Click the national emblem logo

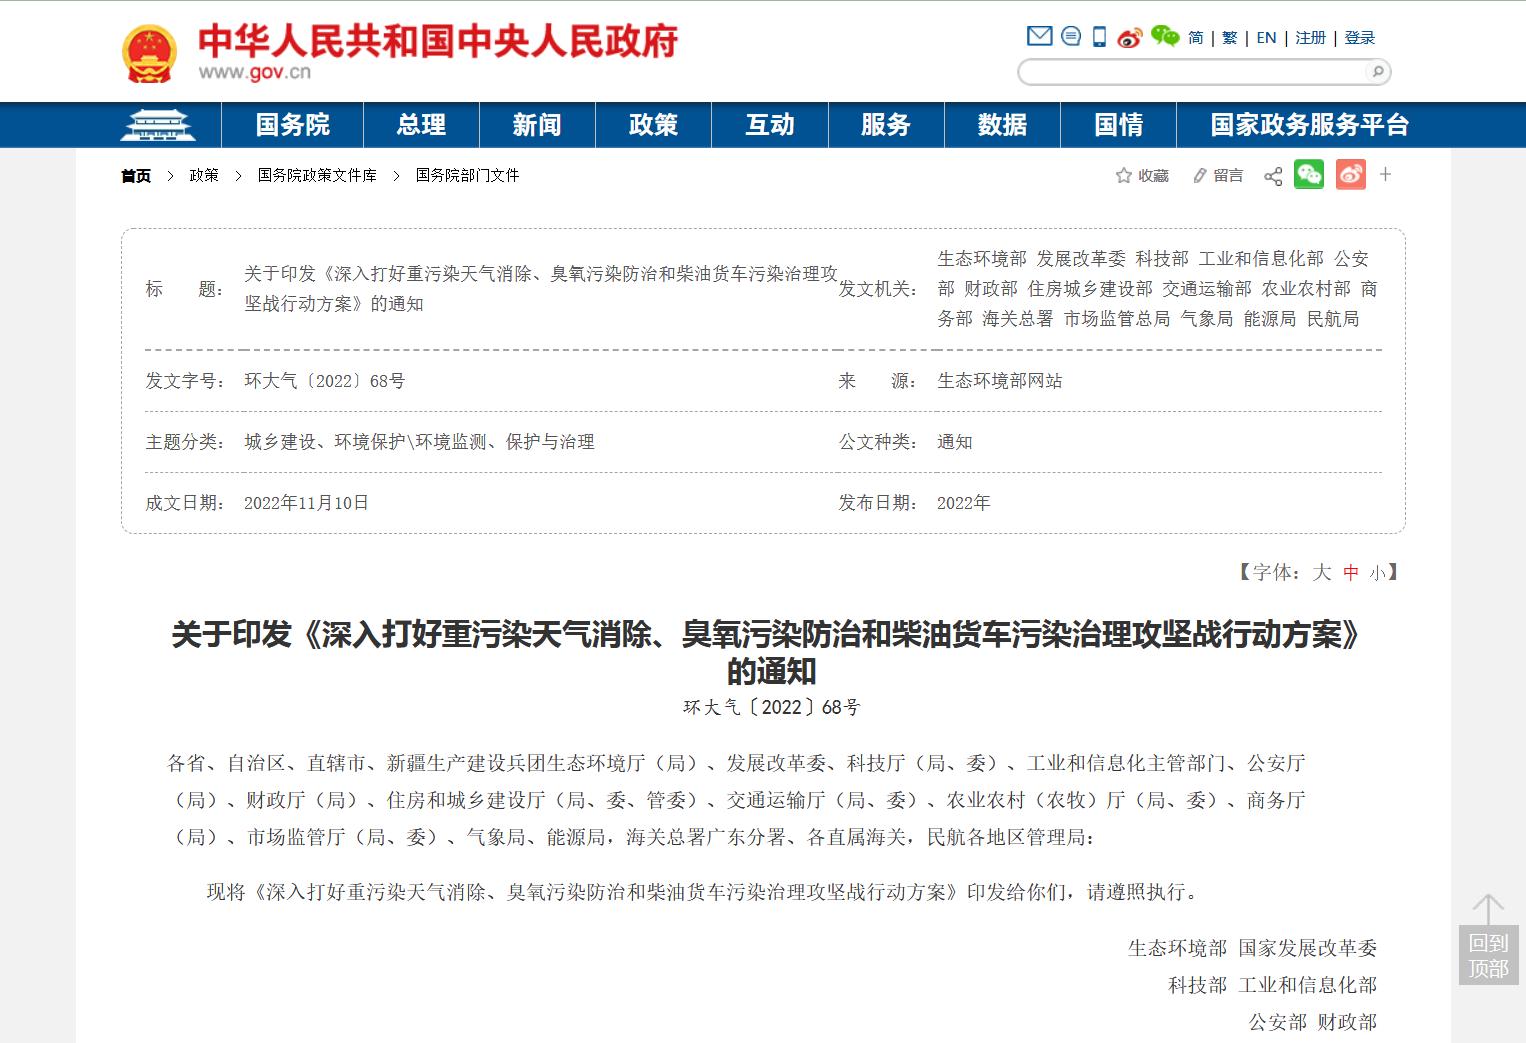tap(149, 54)
